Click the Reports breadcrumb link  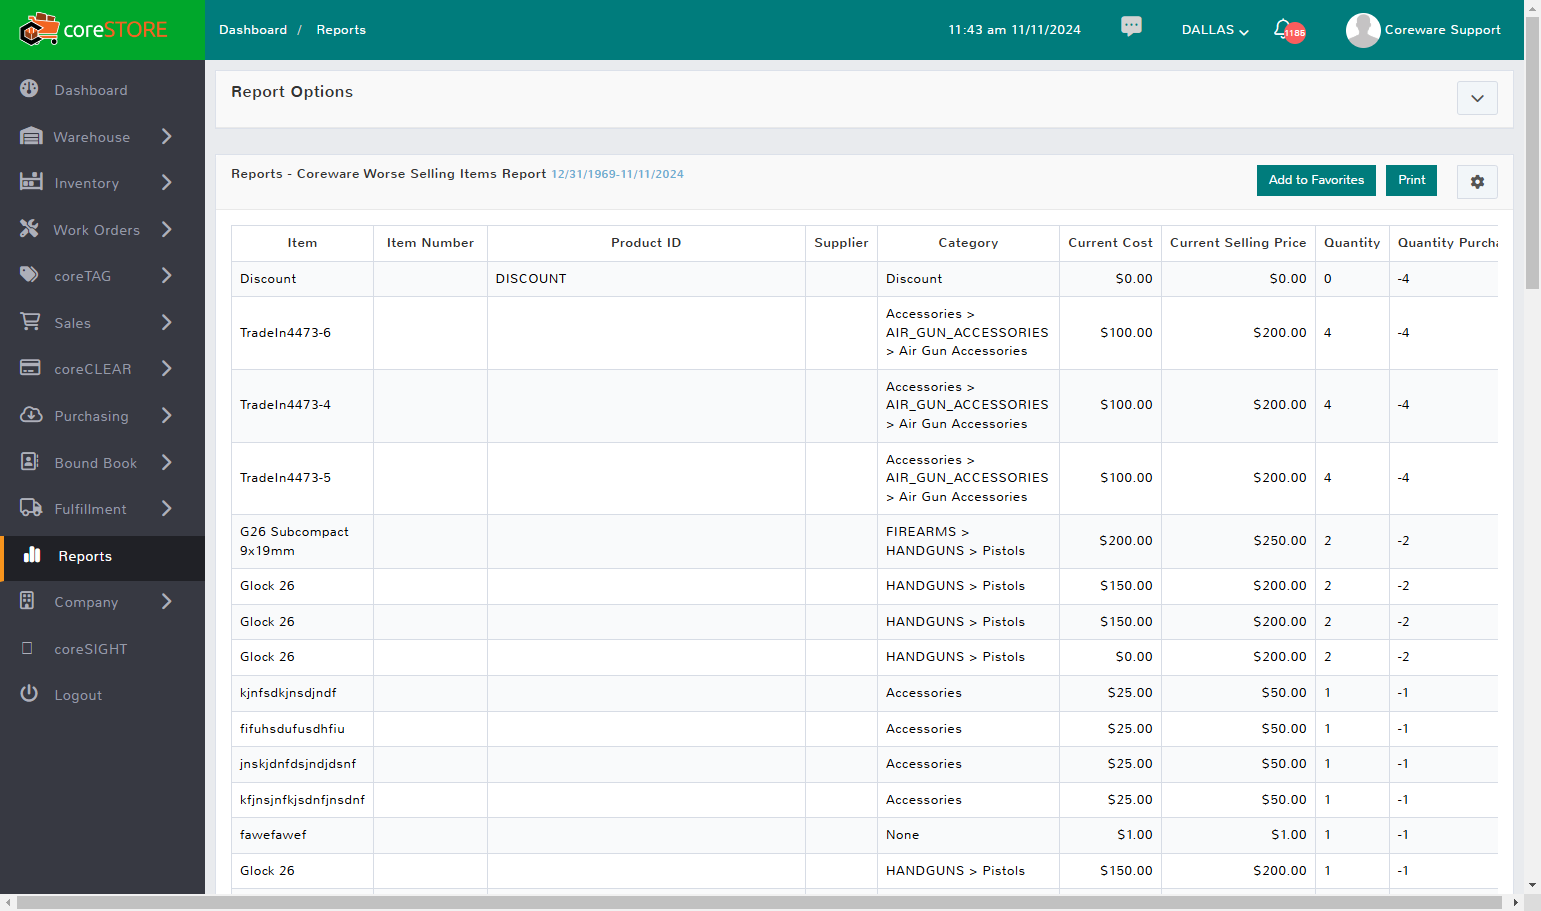coord(341,30)
